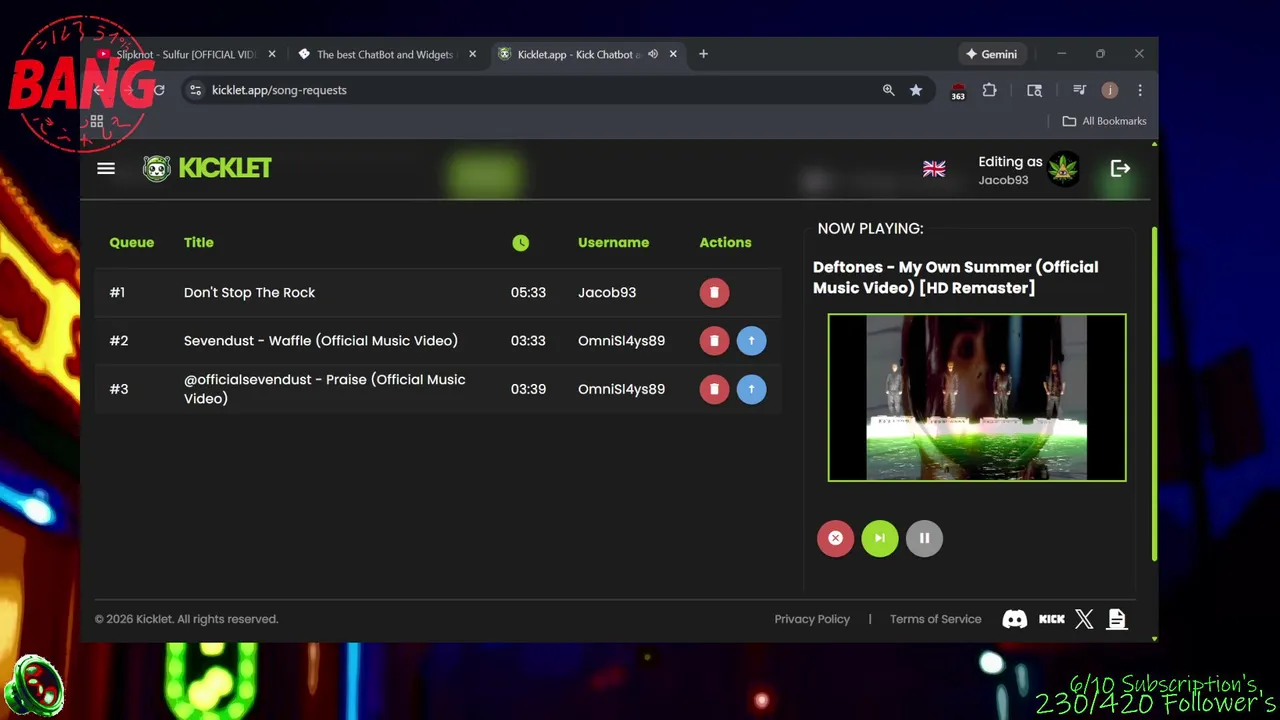The width and height of the screenshot is (1280, 720).
Task: Click the Actions column header
Action: (725, 242)
